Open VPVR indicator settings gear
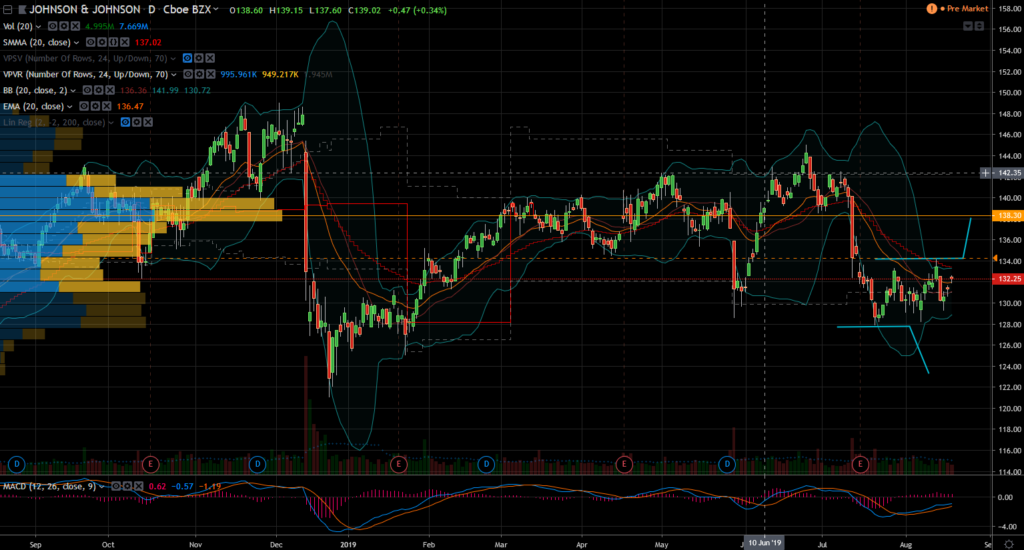The image size is (1024, 550). tap(199, 74)
